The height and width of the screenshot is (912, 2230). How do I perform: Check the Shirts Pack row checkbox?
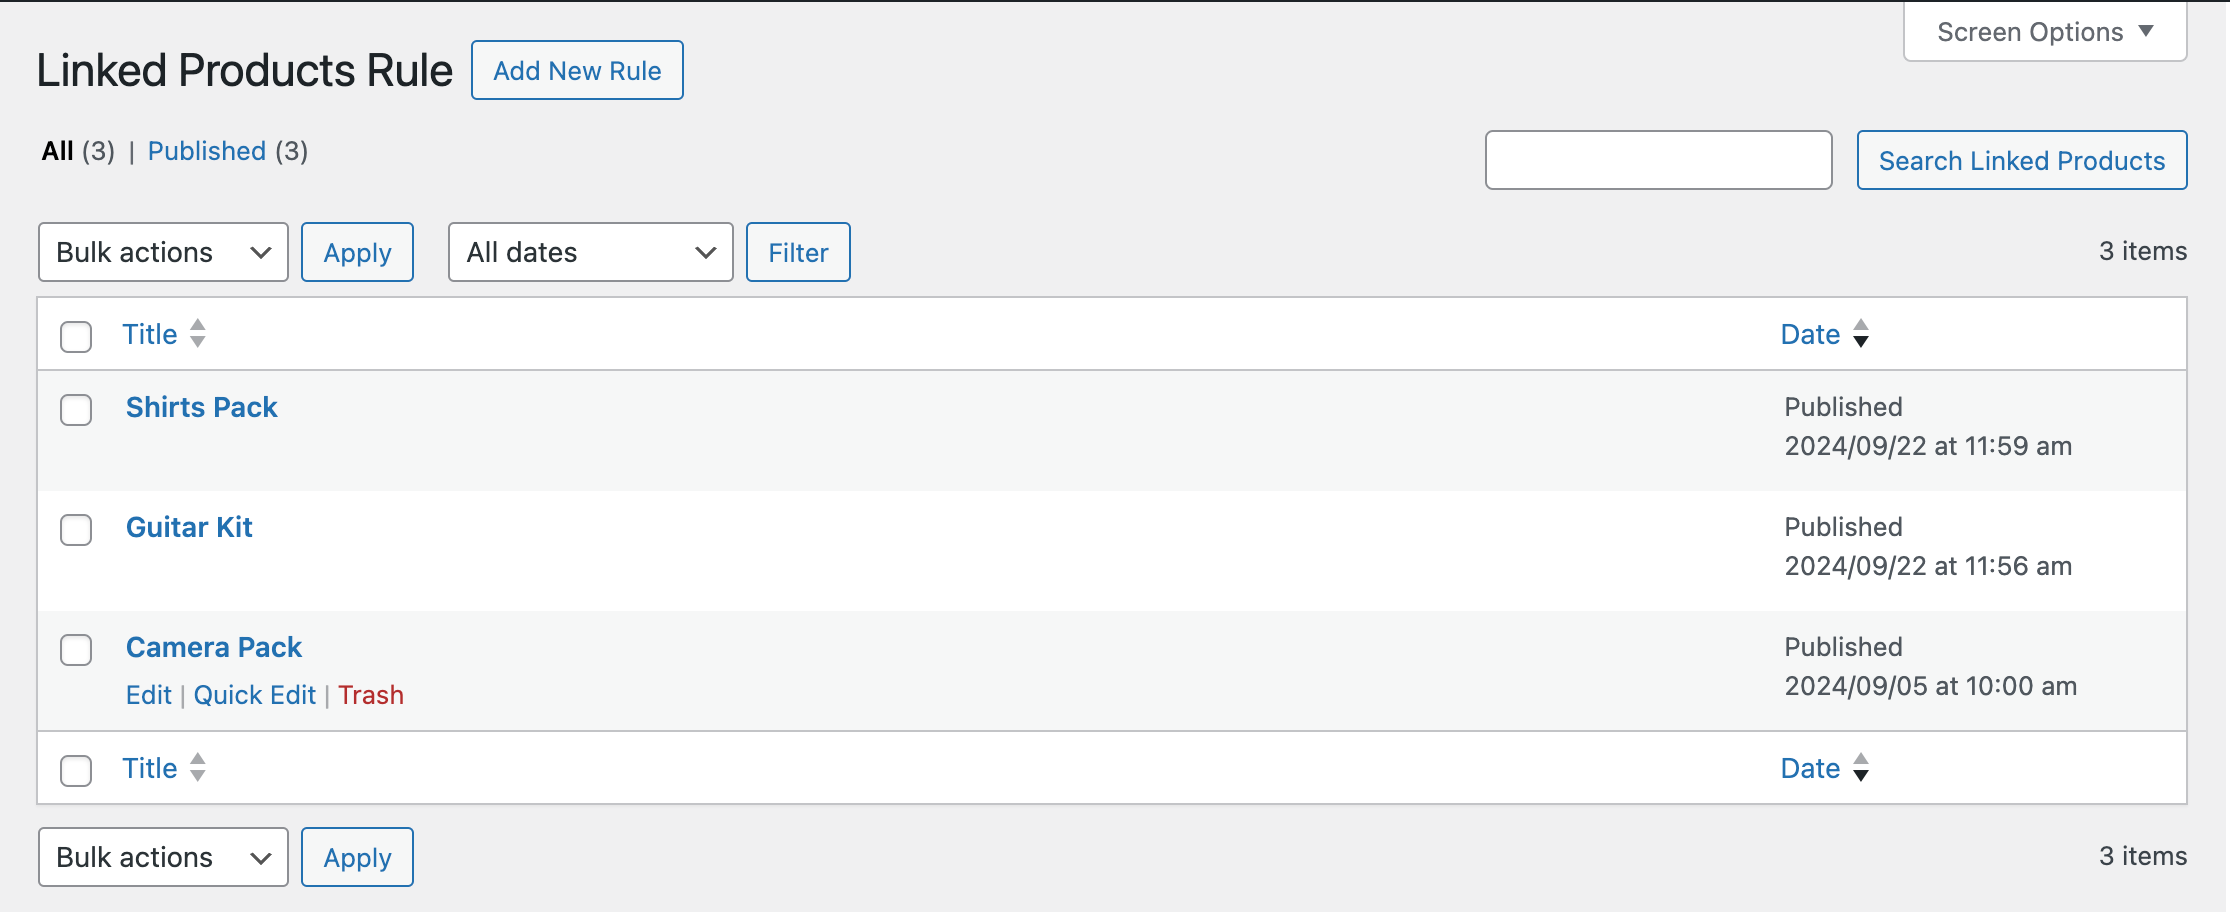[x=76, y=410]
